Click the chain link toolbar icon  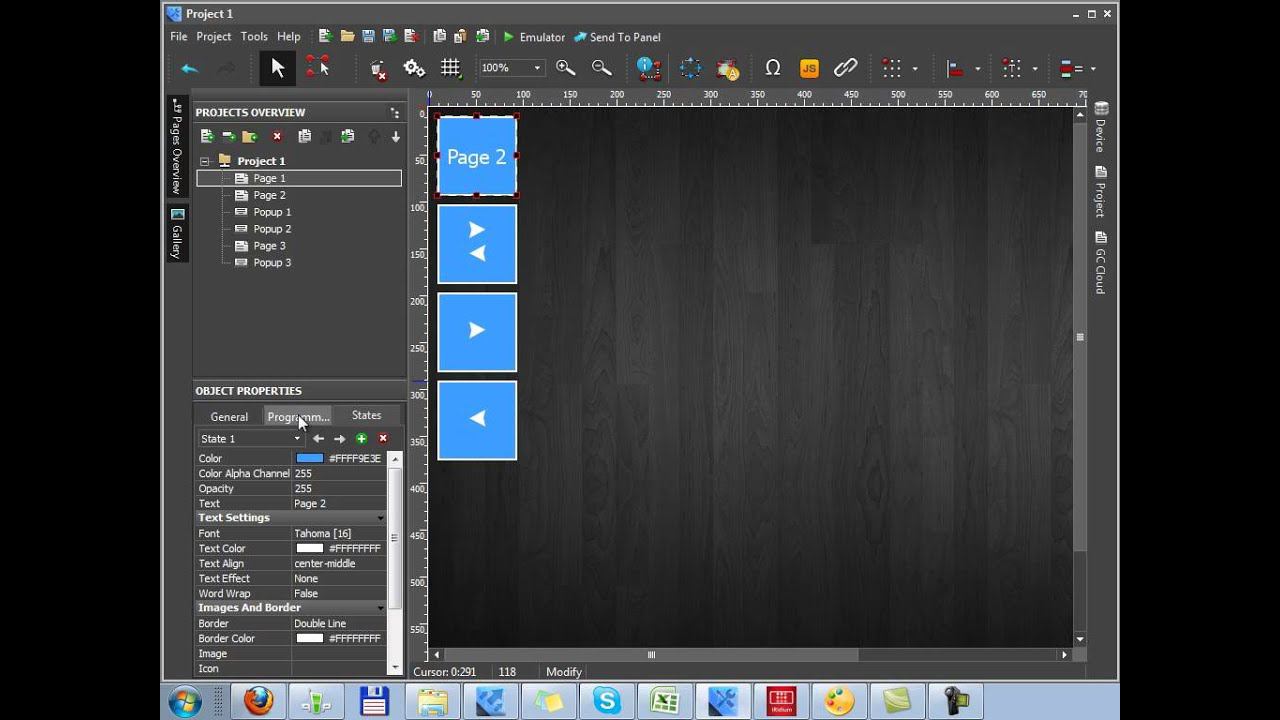(845, 68)
